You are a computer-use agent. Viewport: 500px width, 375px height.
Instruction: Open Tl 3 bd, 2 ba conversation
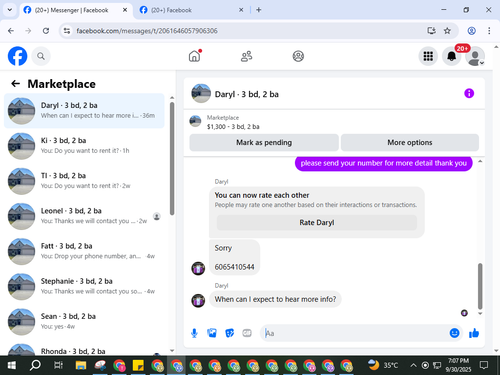coord(84,181)
